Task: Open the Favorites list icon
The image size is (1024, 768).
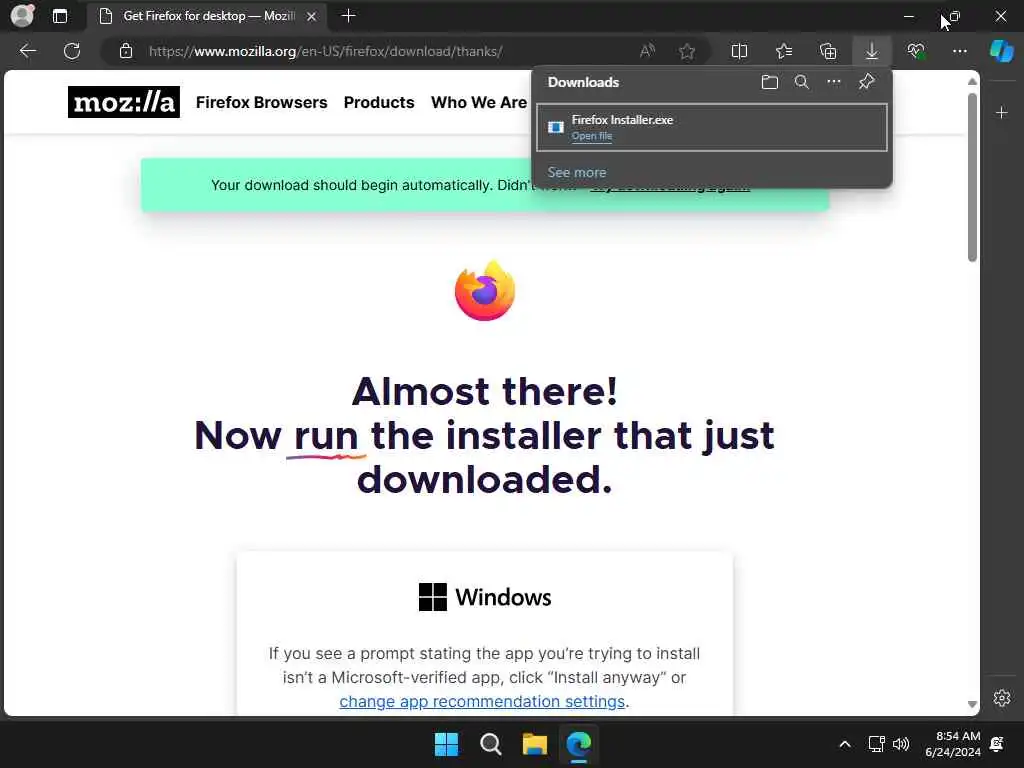Action: click(x=784, y=51)
